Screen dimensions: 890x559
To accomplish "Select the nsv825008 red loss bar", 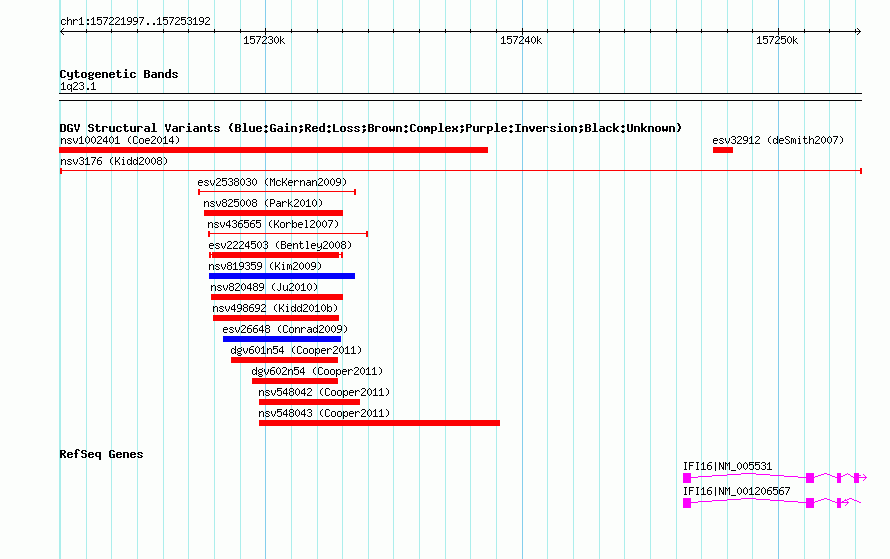I will 274,213.
